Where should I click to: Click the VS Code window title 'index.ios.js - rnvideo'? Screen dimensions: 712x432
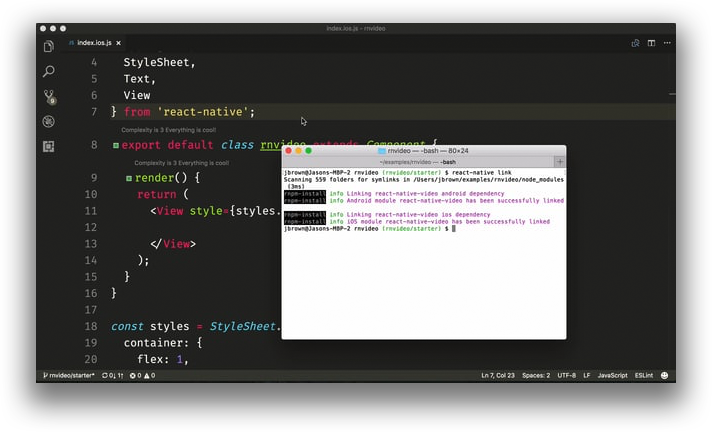pyautogui.click(x=356, y=28)
